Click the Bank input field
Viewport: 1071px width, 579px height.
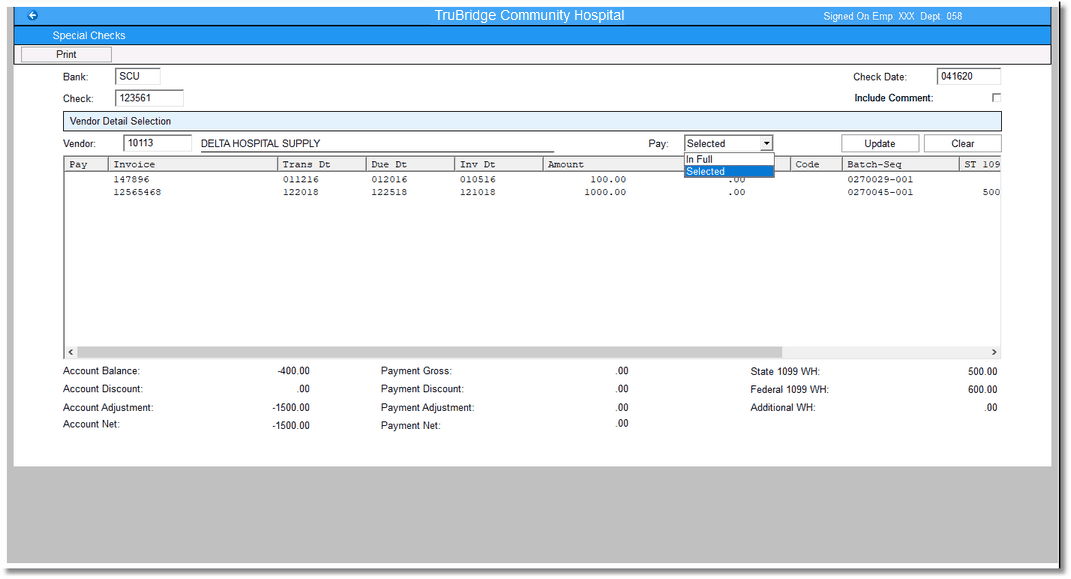click(137, 76)
